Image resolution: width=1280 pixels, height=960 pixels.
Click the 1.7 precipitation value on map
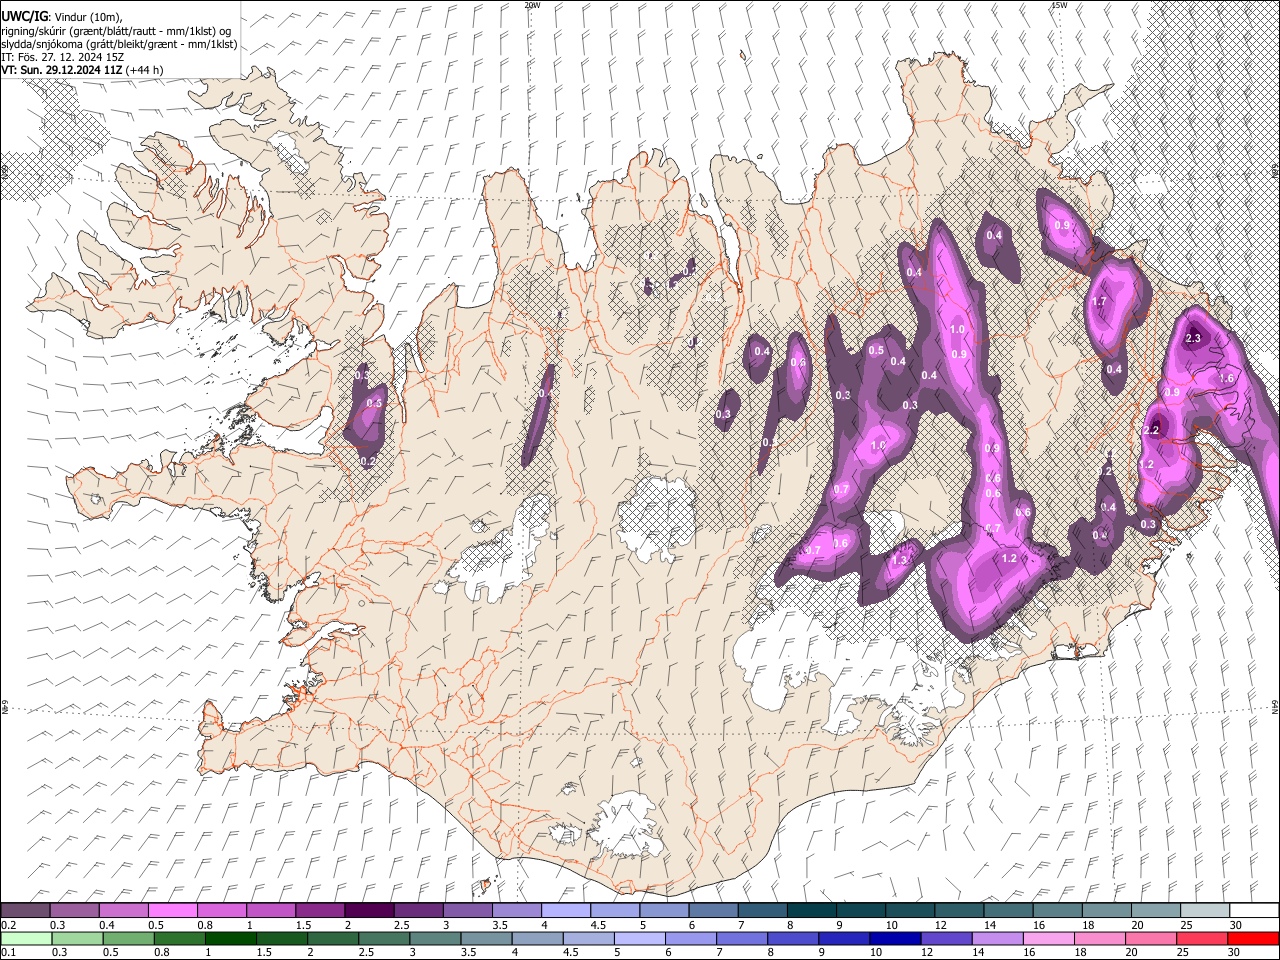click(1099, 301)
